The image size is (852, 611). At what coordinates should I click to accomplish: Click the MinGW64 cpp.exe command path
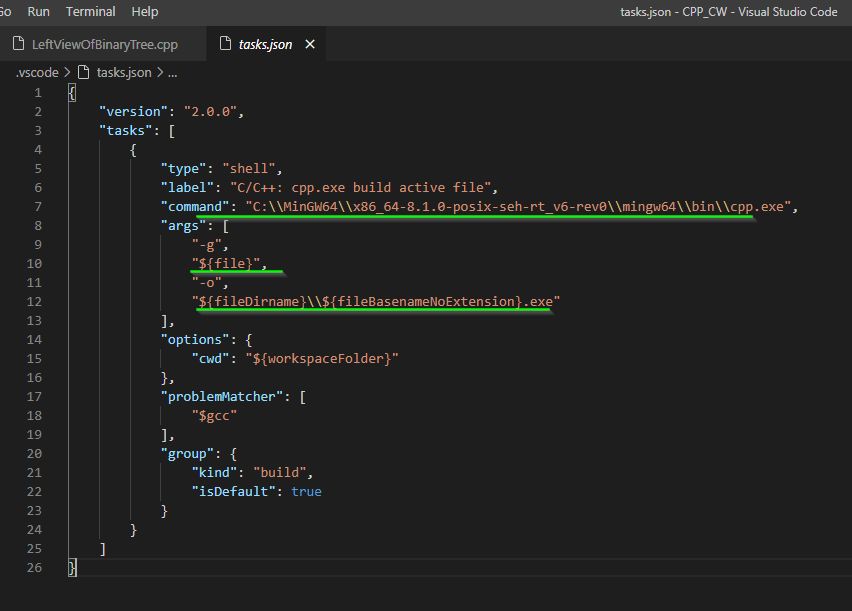pos(518,207)
